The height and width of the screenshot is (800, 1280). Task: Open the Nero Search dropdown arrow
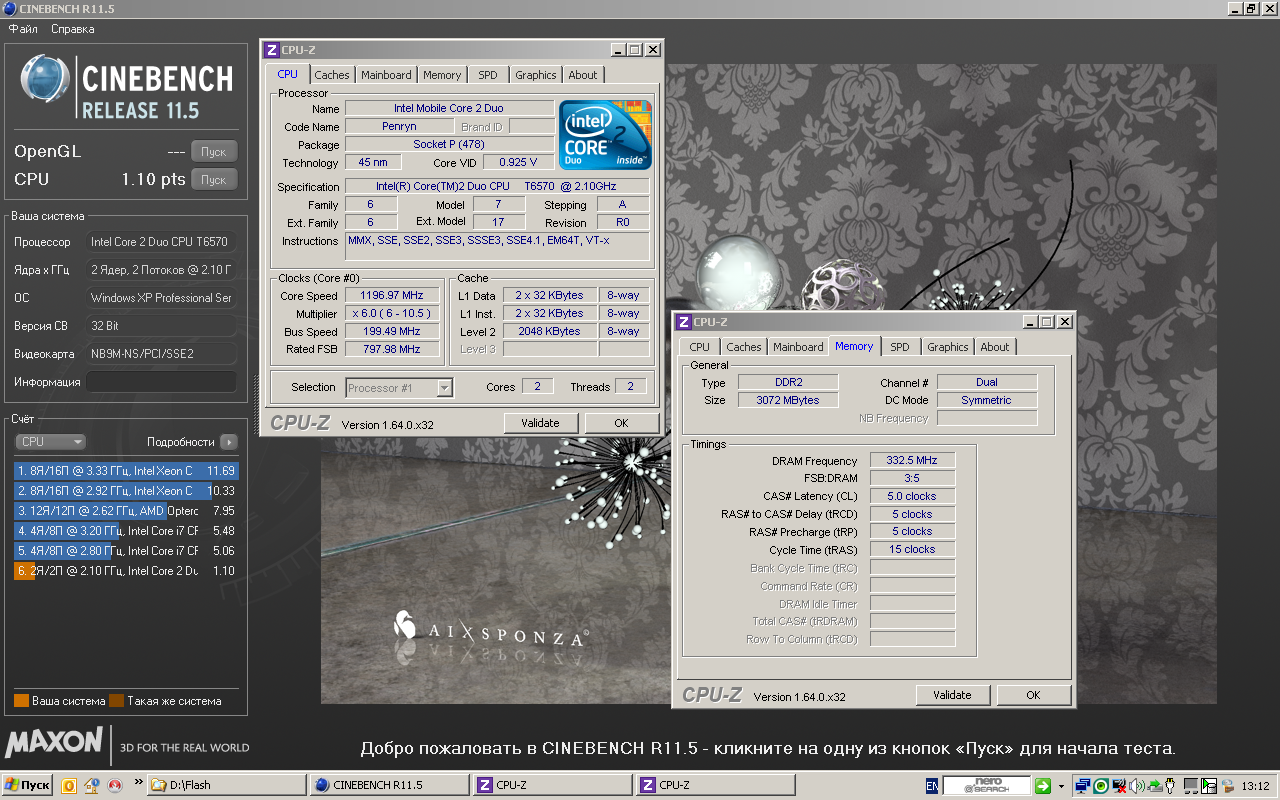click(x=1061, y=786)
